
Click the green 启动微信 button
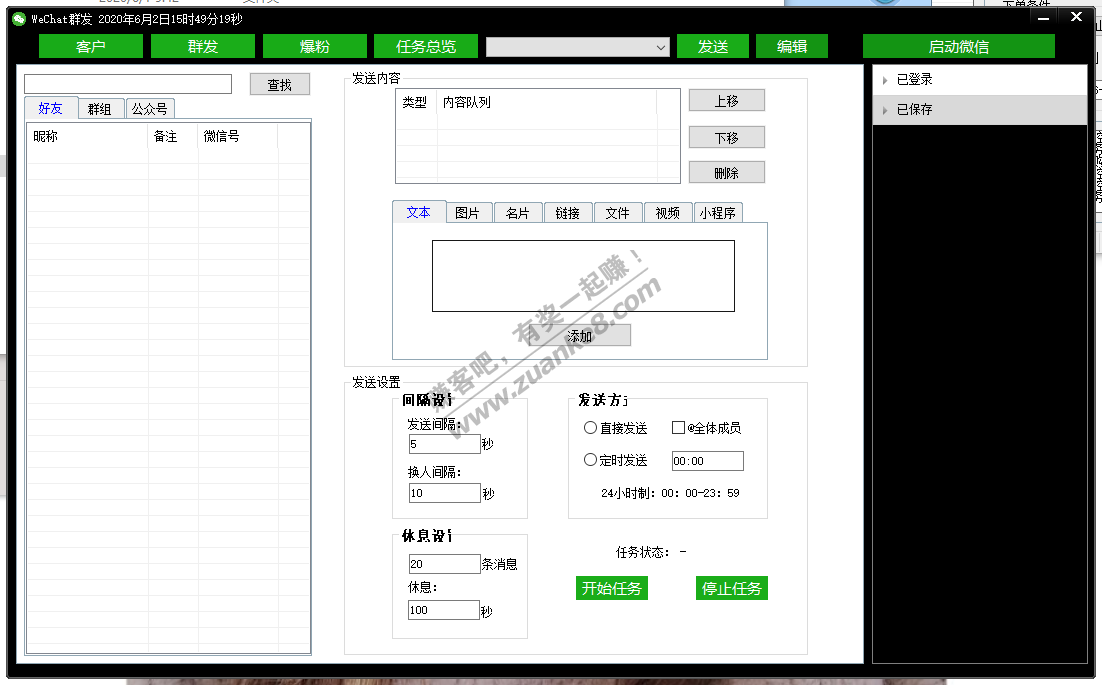[958, 47]
